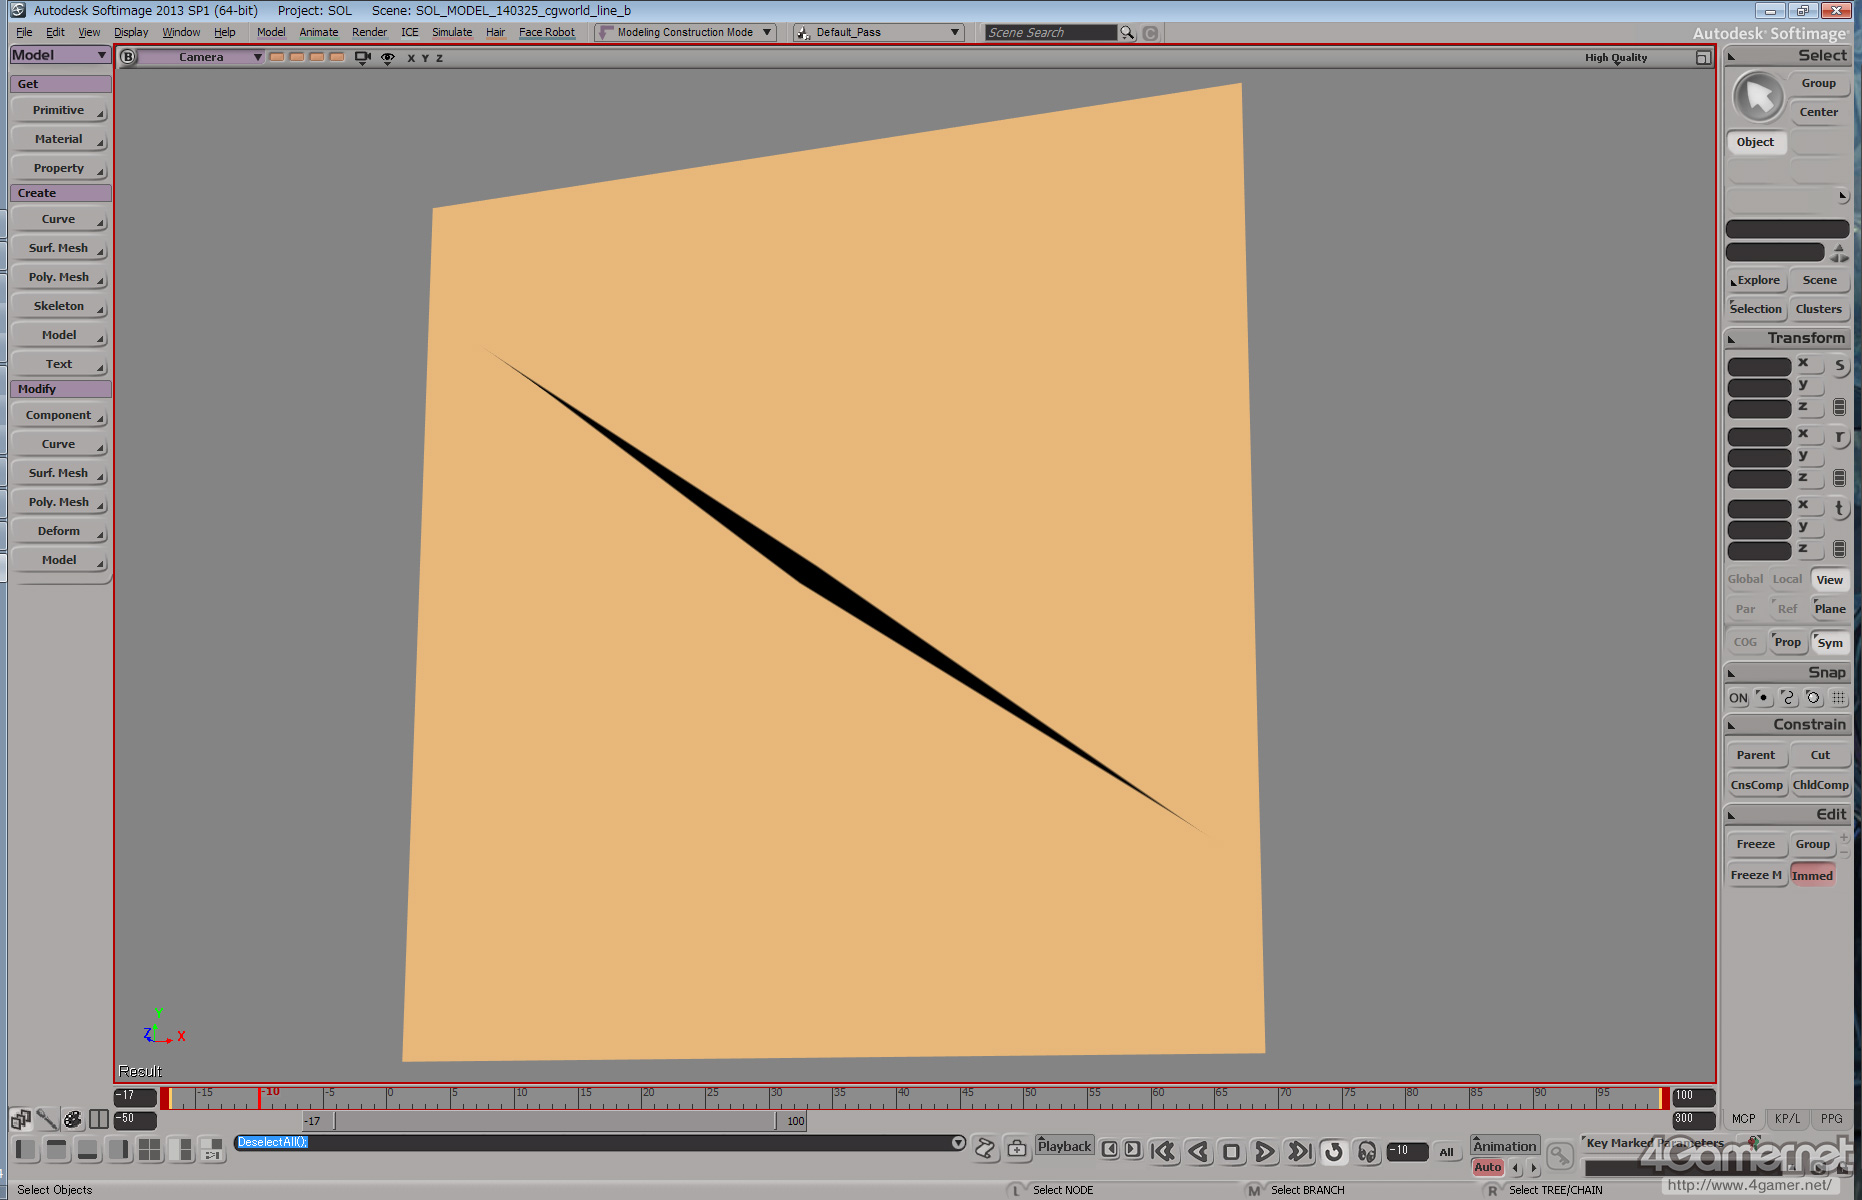Click the CnsComp button
The height and width of the screenshot is (1200, 1862).
tap(1756, 785)
